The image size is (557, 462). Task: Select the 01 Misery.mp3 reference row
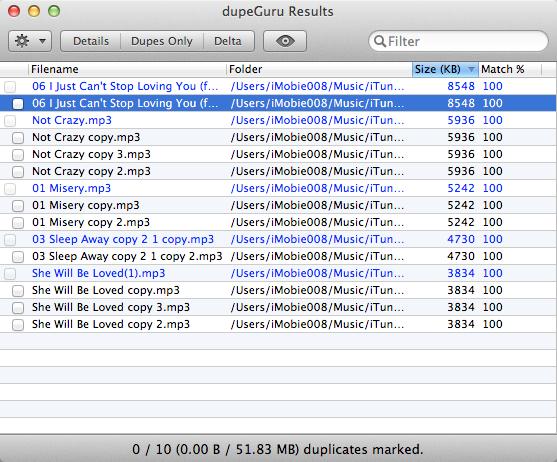click(x=278, y=188)
